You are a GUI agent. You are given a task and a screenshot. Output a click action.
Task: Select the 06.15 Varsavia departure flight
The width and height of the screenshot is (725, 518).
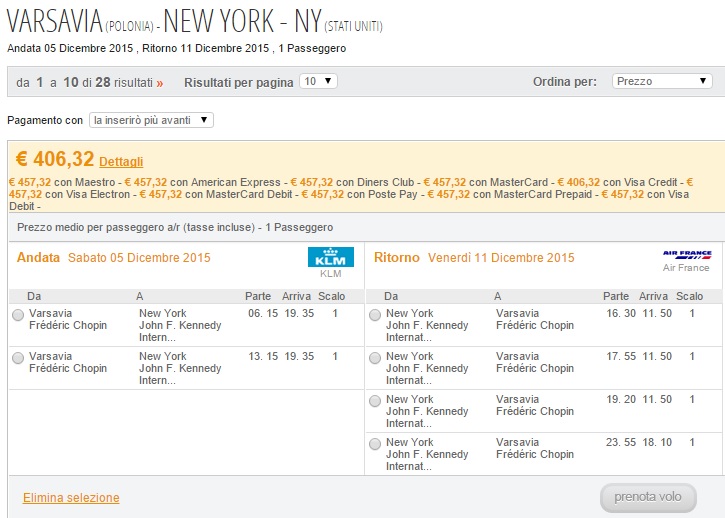18,315
